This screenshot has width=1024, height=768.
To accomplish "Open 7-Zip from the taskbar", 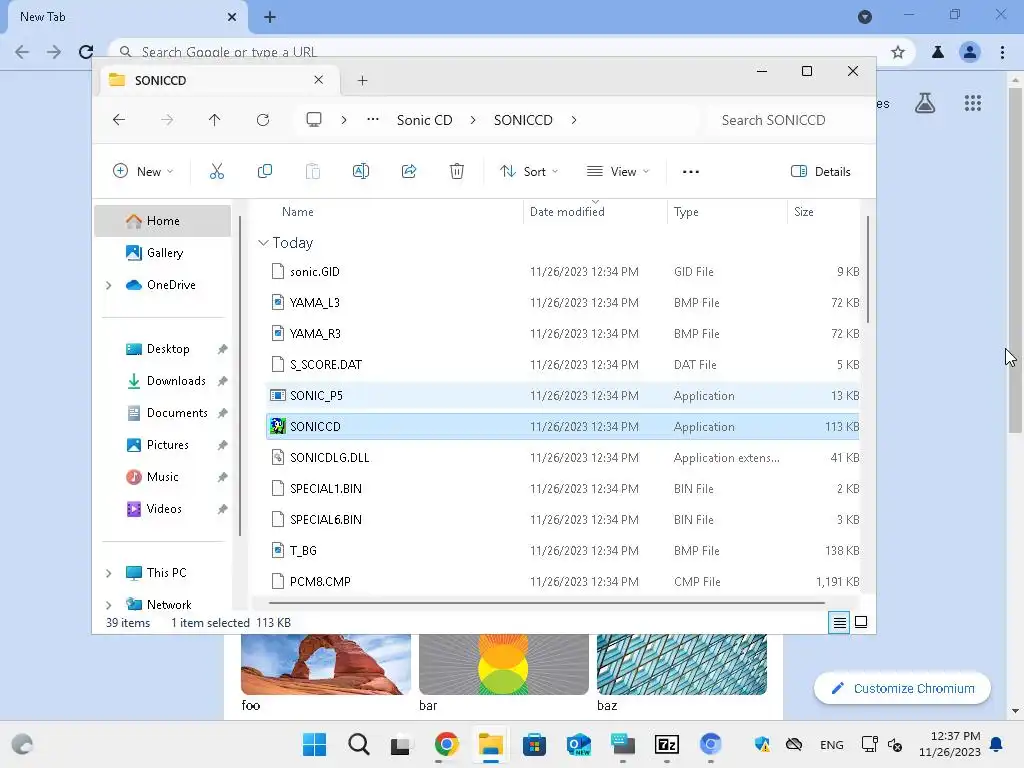I will pos(667,744).
